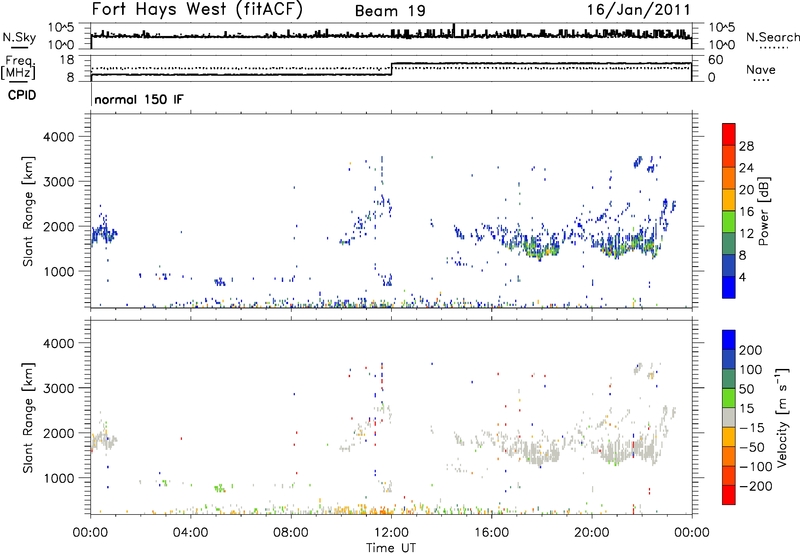The image size is (800, 554).
Task: Select the 'Beam 19' label
Action: click(390, 11)
